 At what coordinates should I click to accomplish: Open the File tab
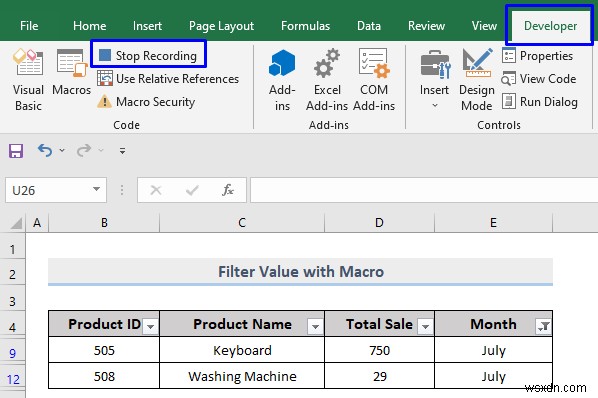(x=29, y=26)
